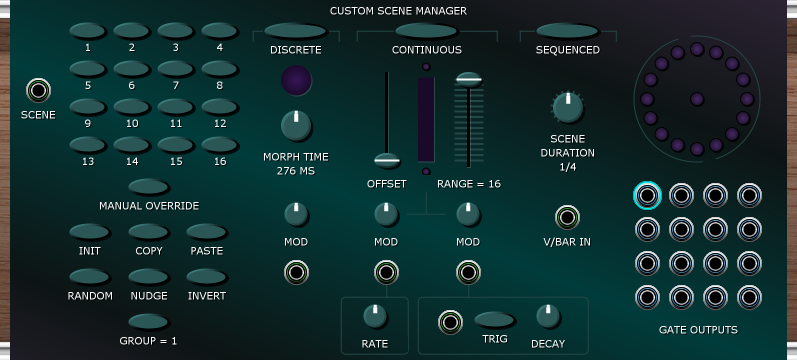Image resolution: width=797 pixels, height=360 pixels.
Task: Click the V/BAR IN jack
Action: 567,218
